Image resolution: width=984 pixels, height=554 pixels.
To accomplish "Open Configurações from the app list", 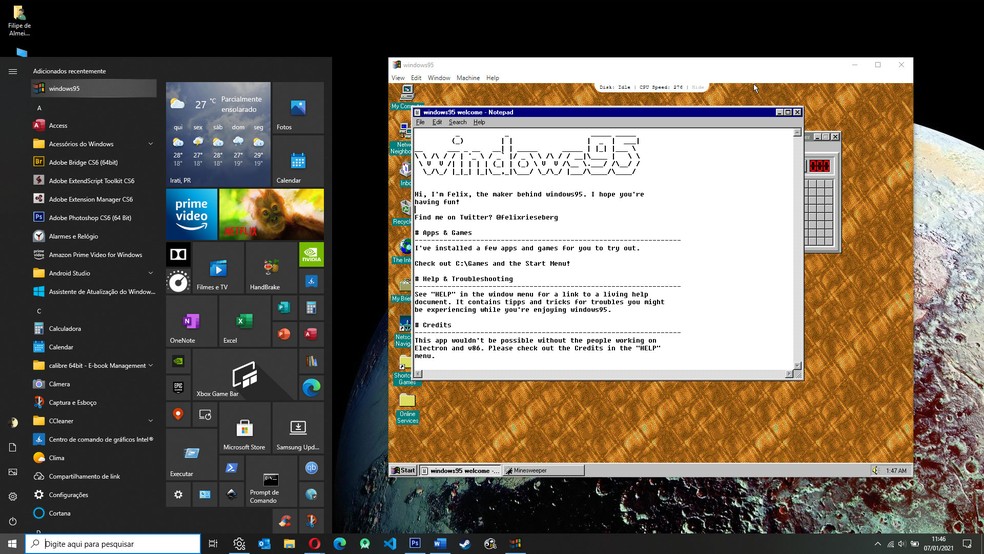I will click(x=94, y=494).
